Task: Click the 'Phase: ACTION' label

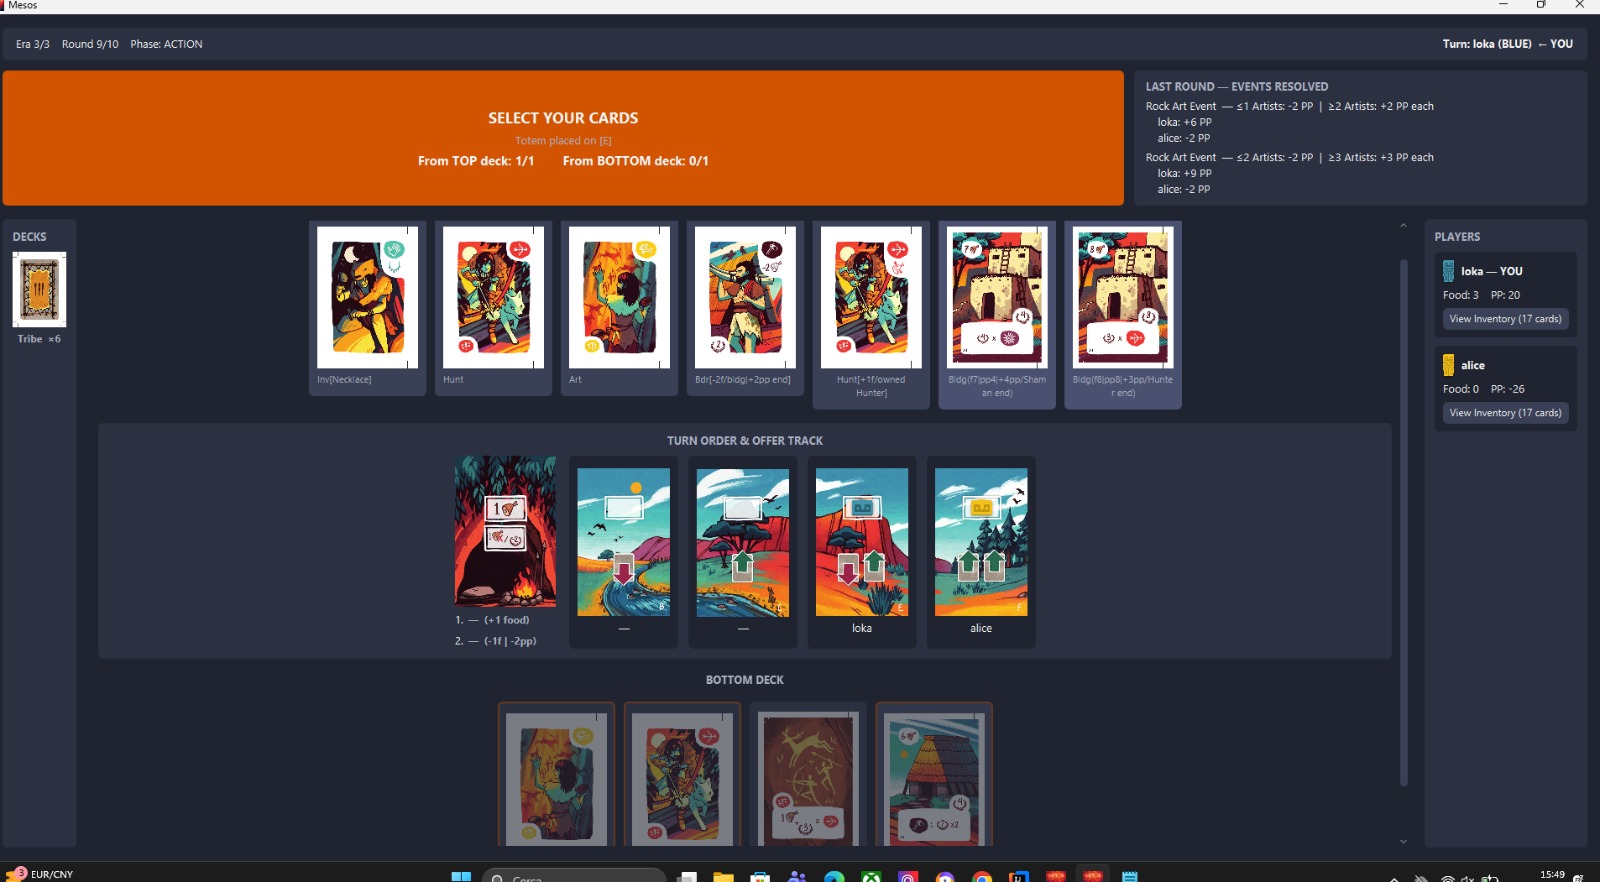Action: point(166,44)
